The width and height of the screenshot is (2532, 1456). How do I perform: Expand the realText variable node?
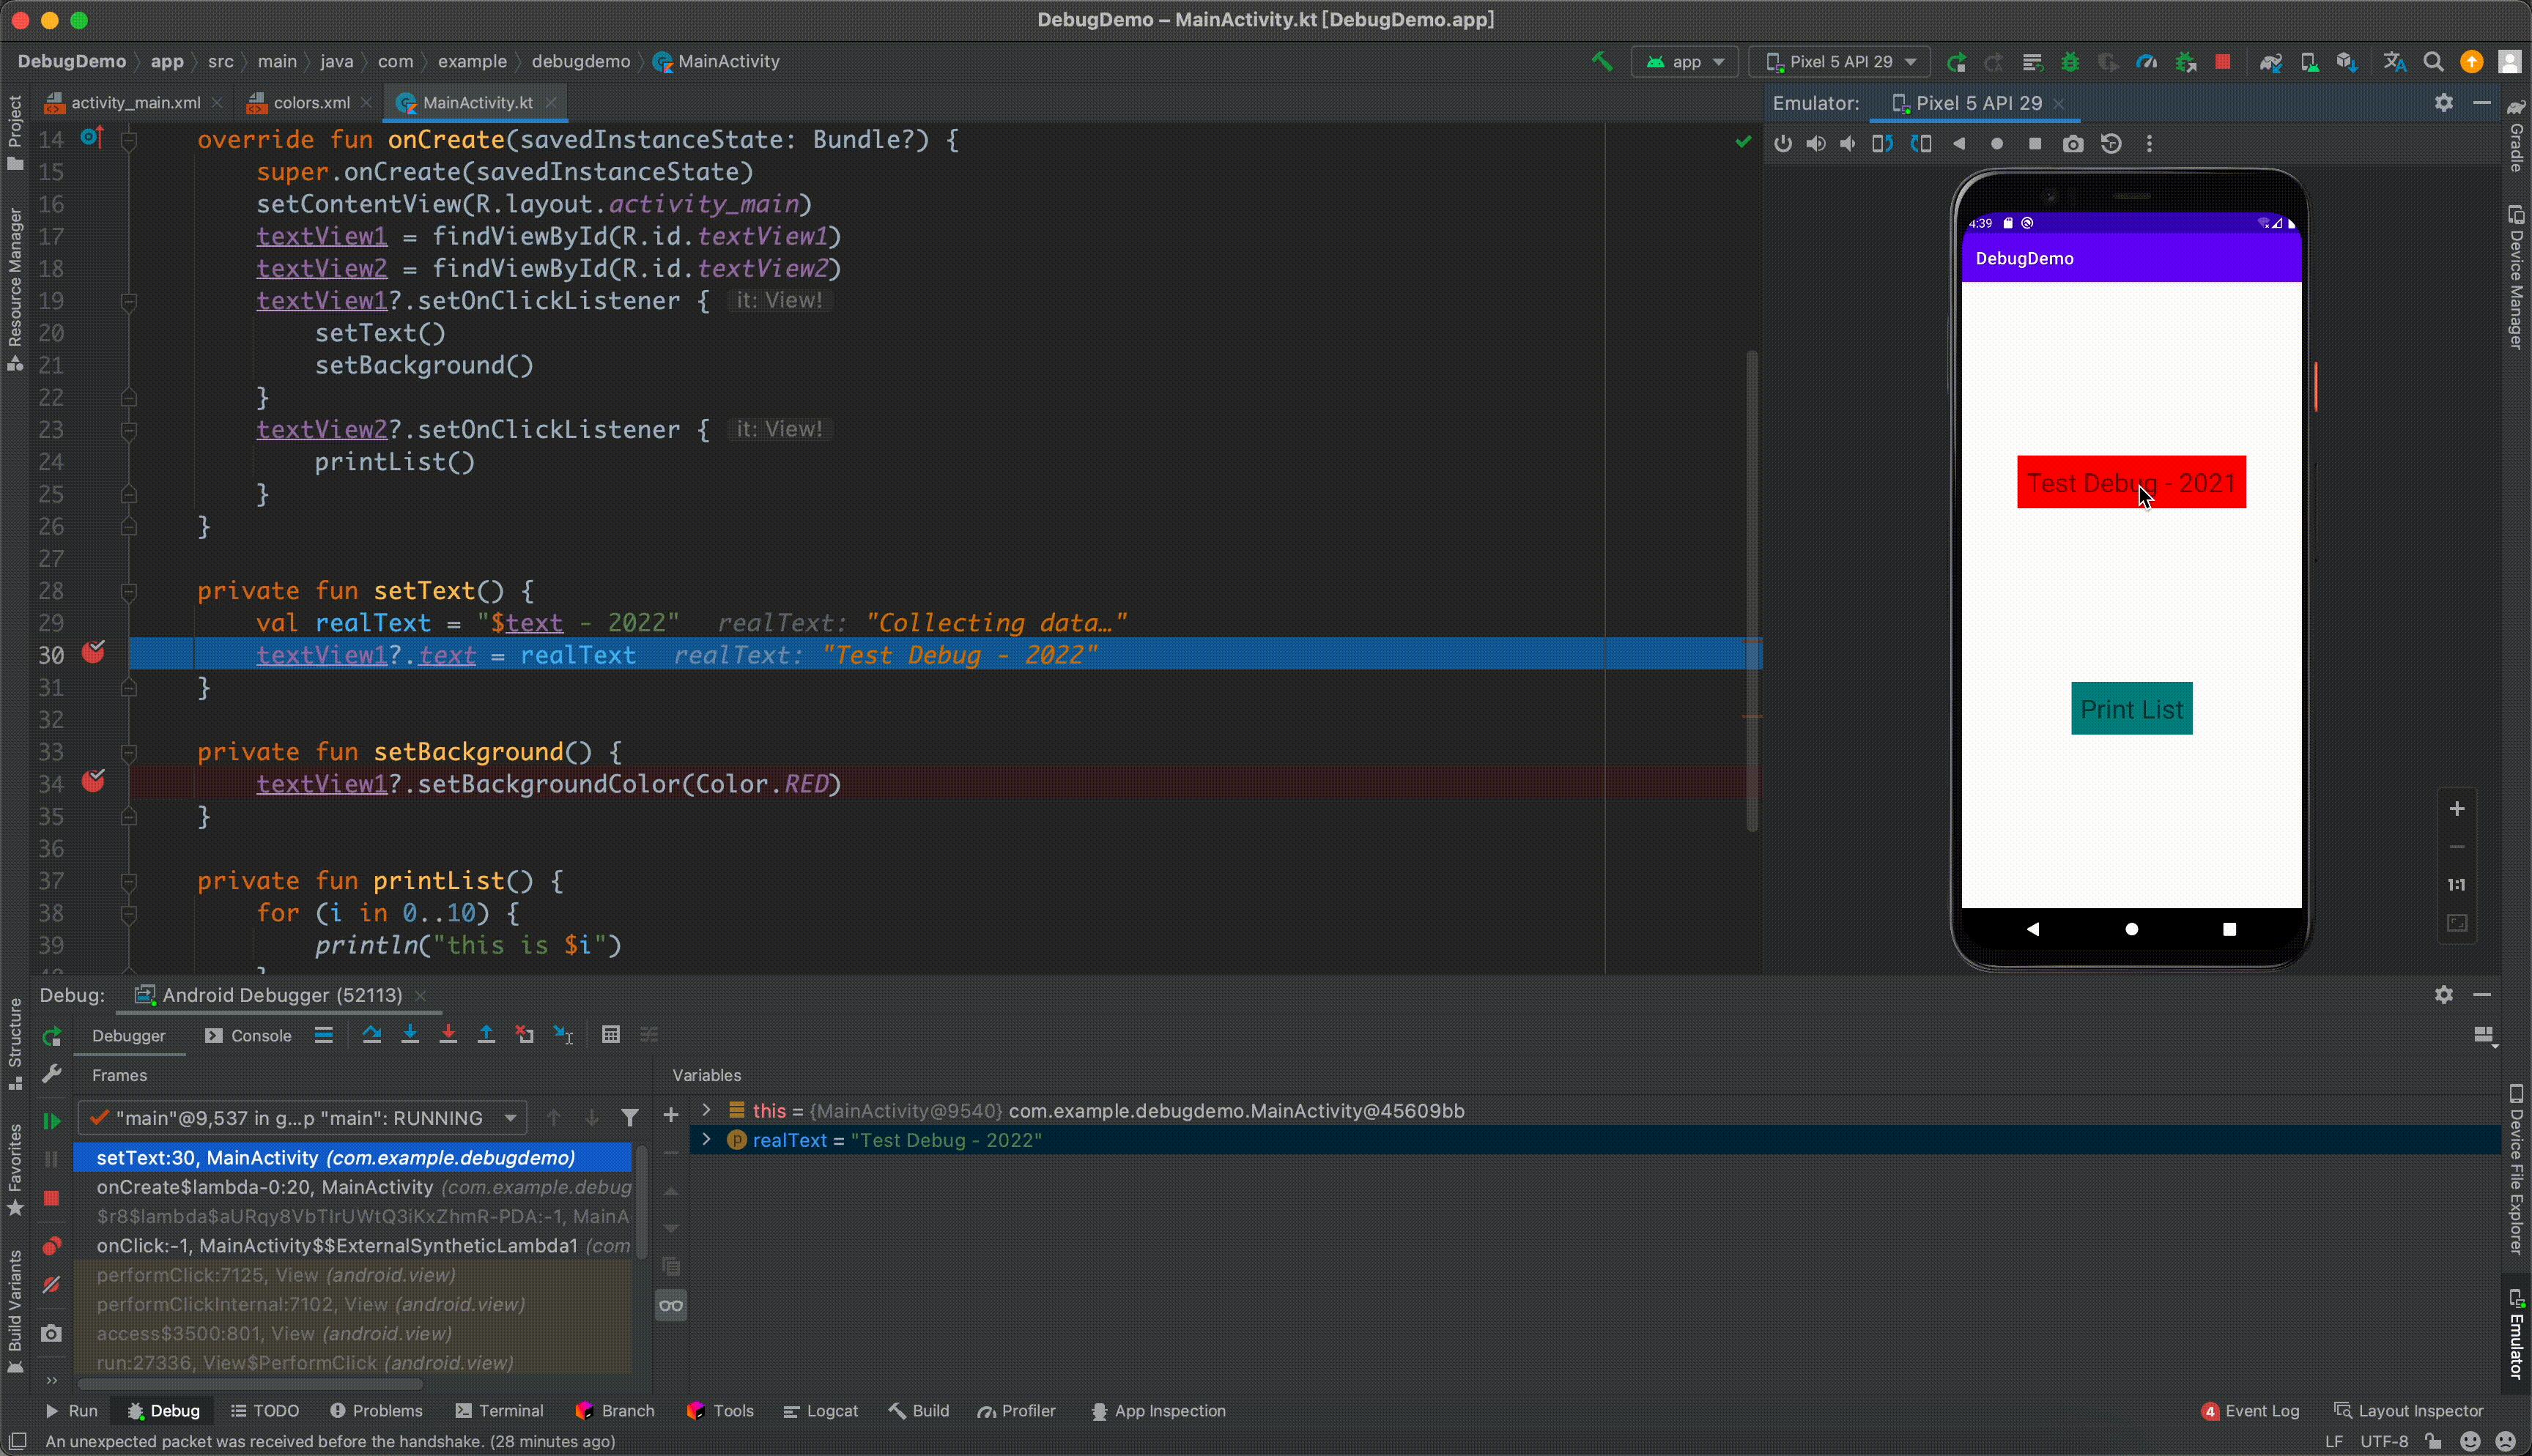click(707, 1140)
